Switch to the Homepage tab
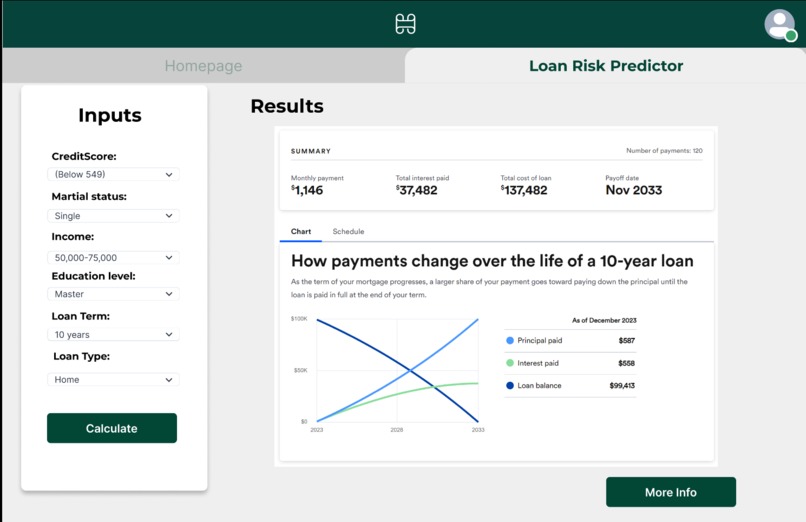The width and height of the screenshot is (806, 522). (x=203, y=66)
